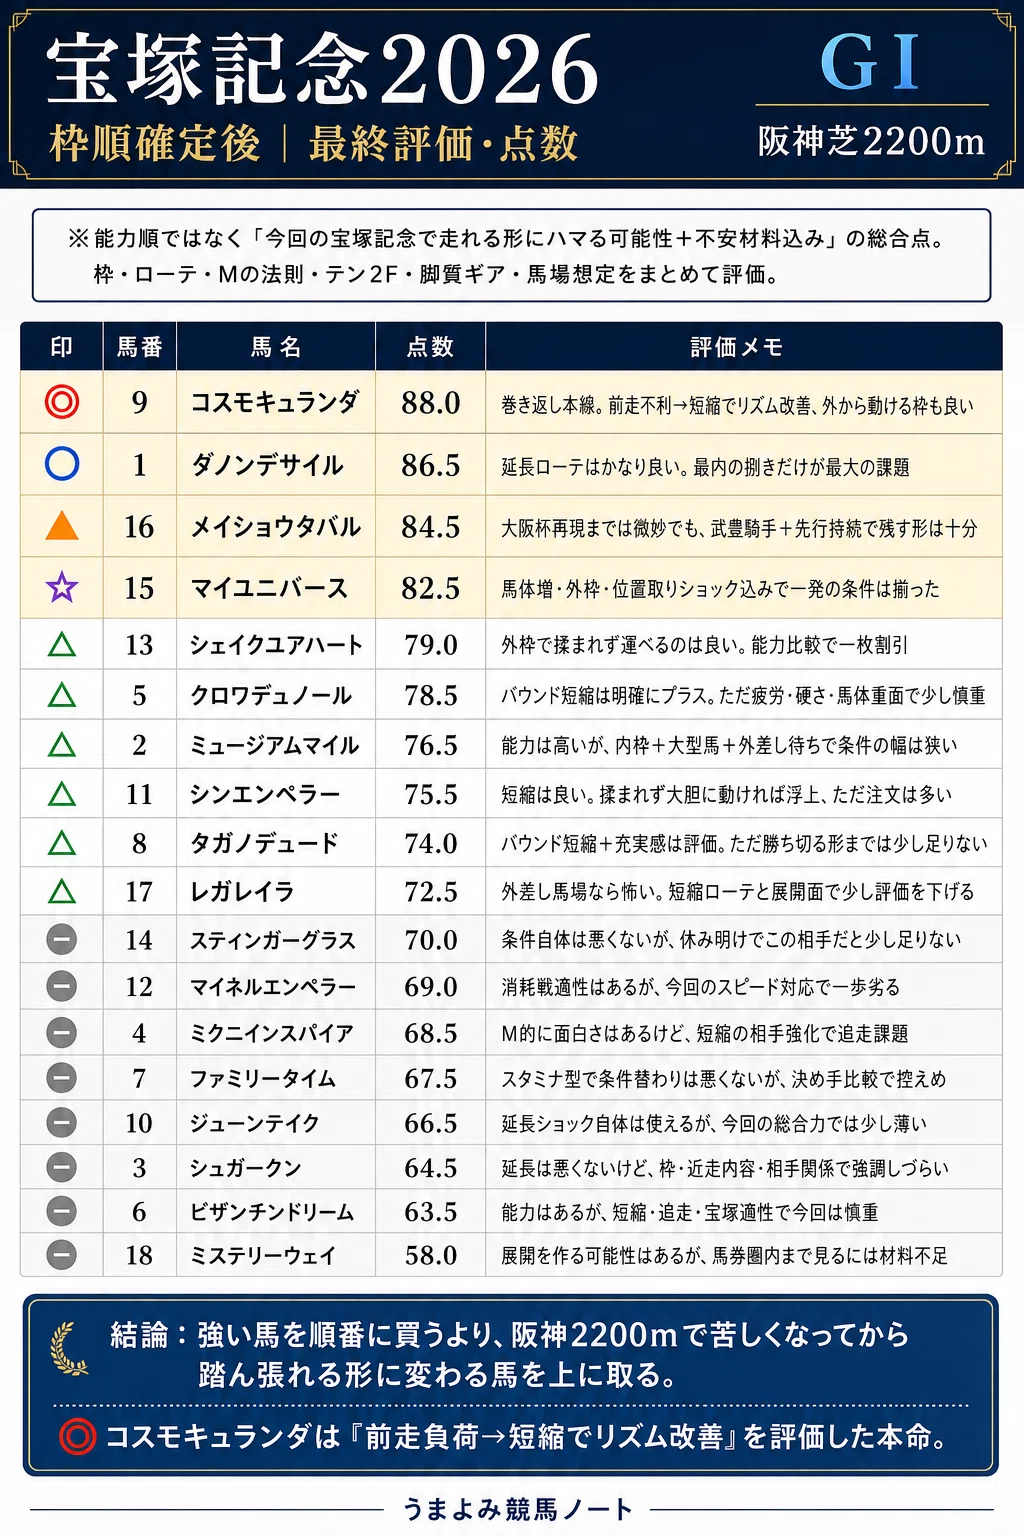The height and width of the screenshot is (1536, 1024).
Task: Click horse name クロワデュノール
Action: (x=271, y=695)
